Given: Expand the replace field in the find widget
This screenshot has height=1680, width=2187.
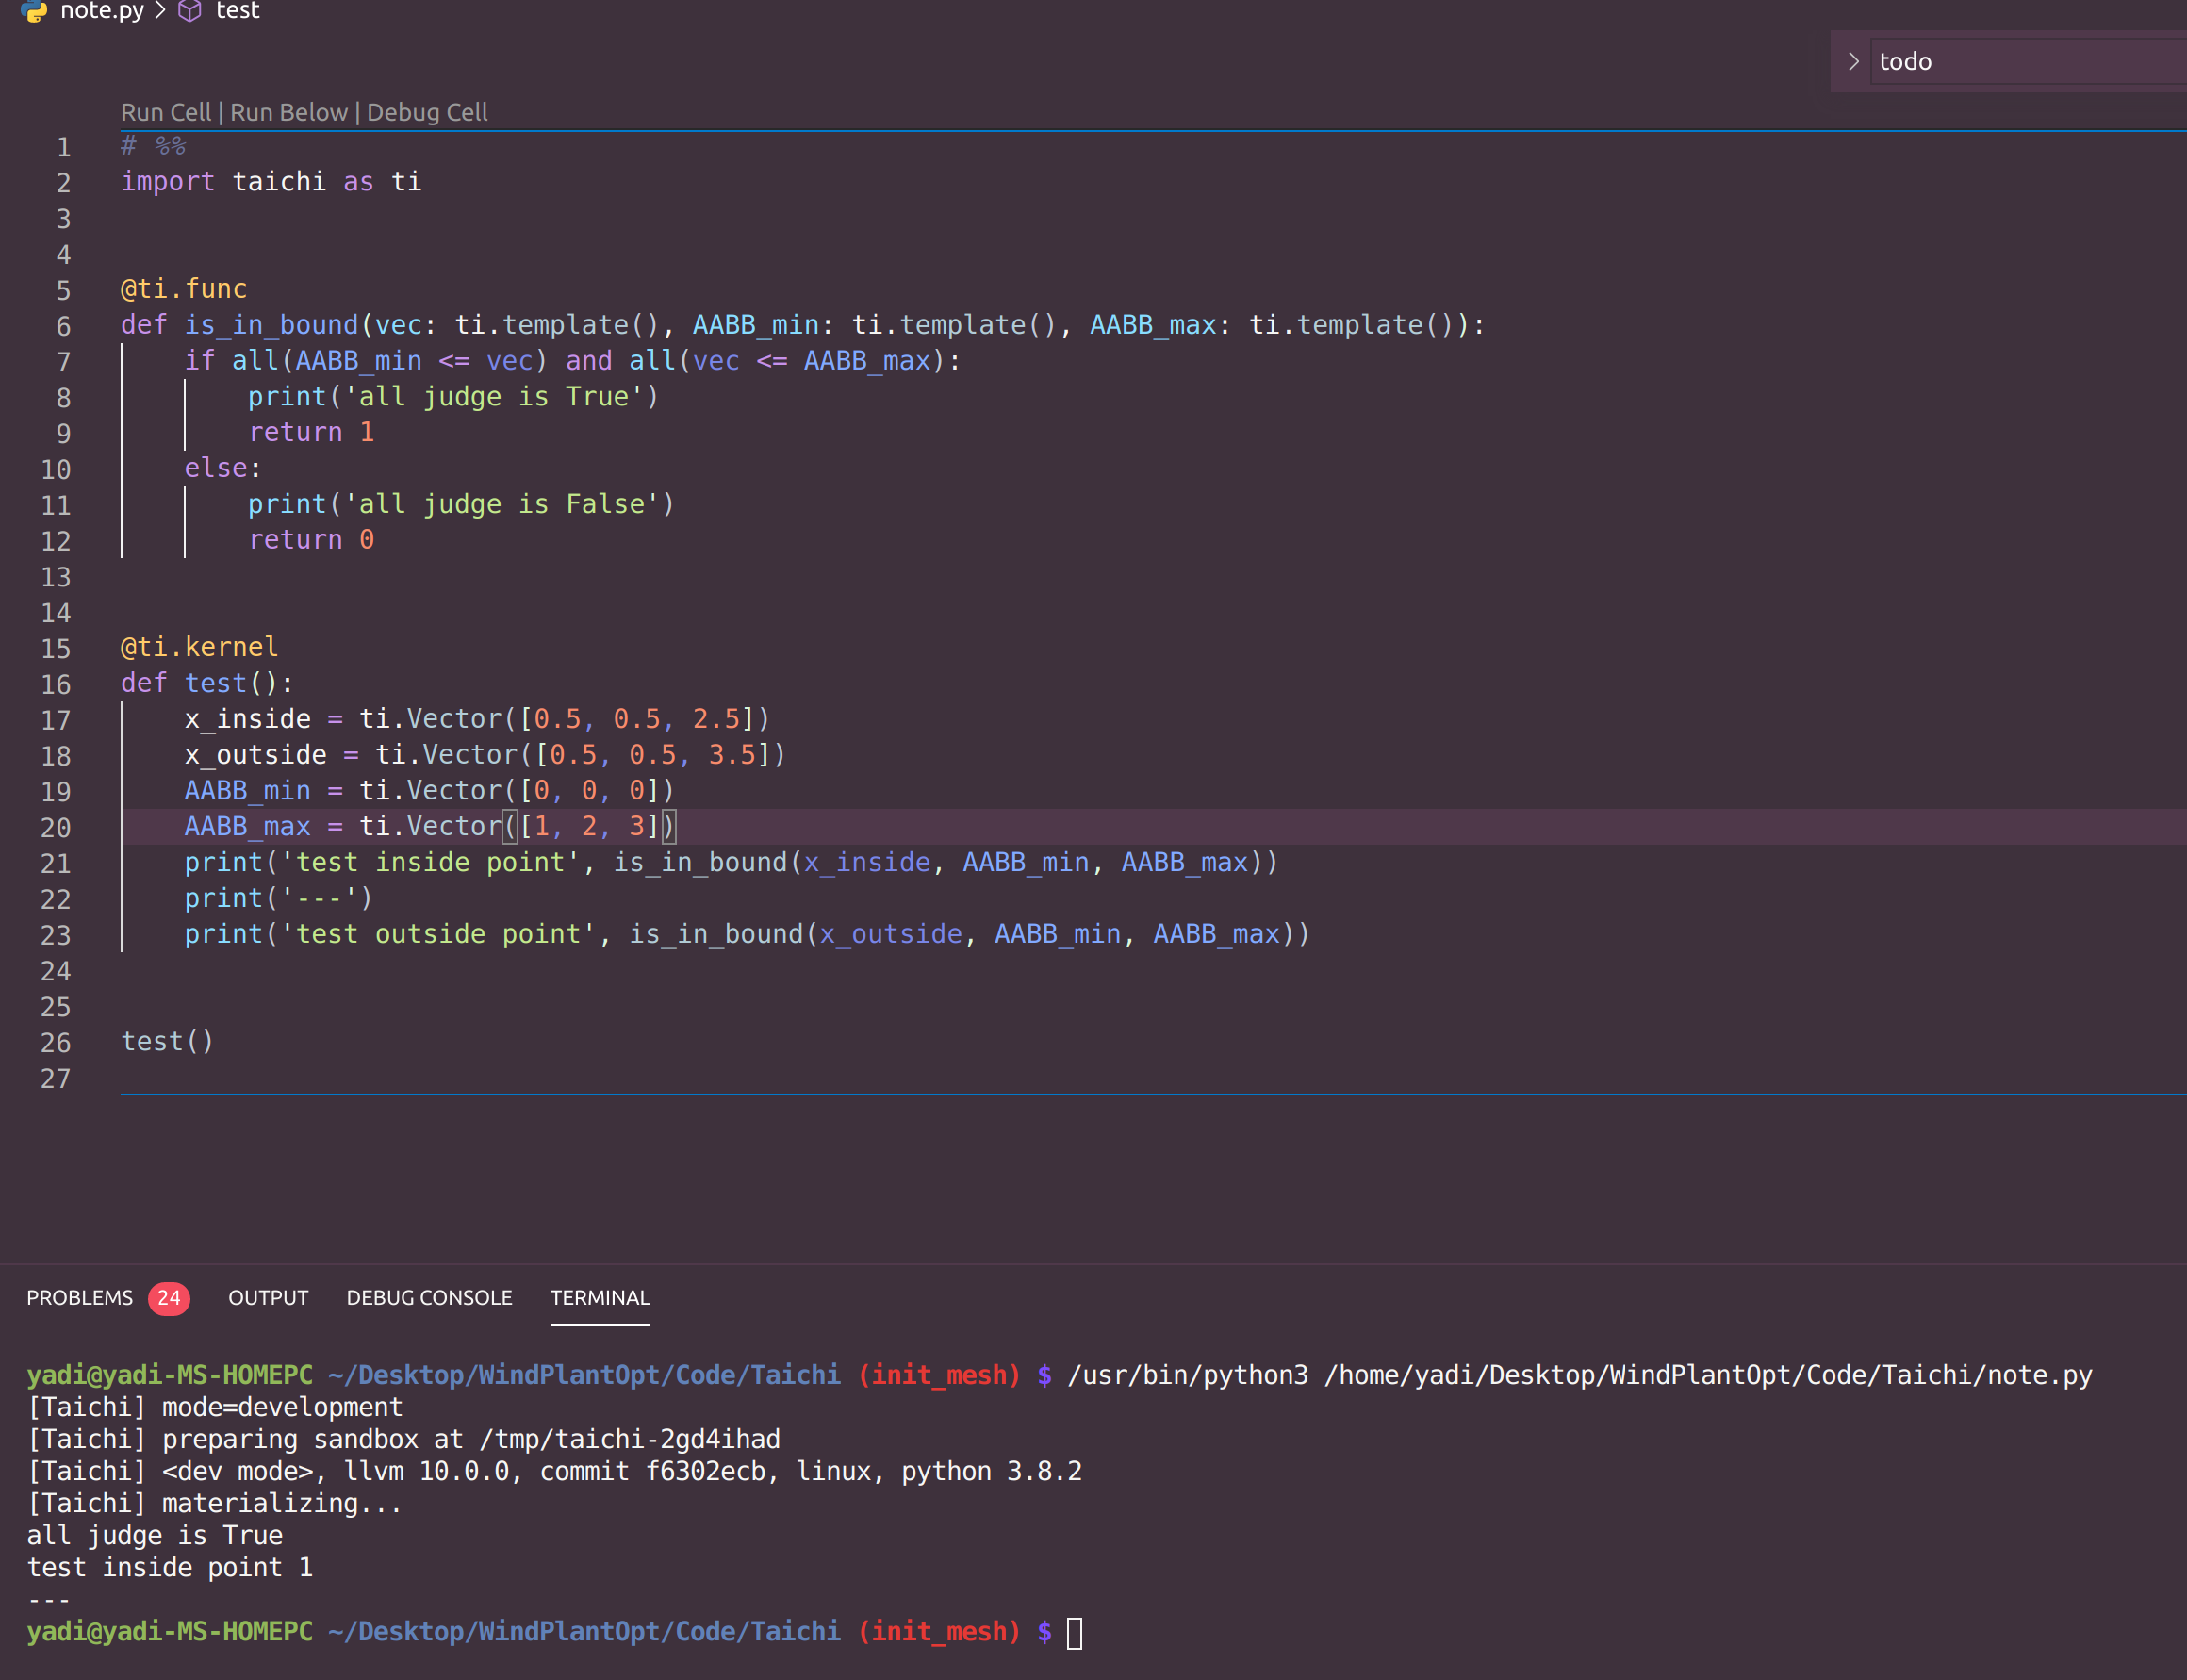Looking at the screenshot, I should coord(1855,61).
